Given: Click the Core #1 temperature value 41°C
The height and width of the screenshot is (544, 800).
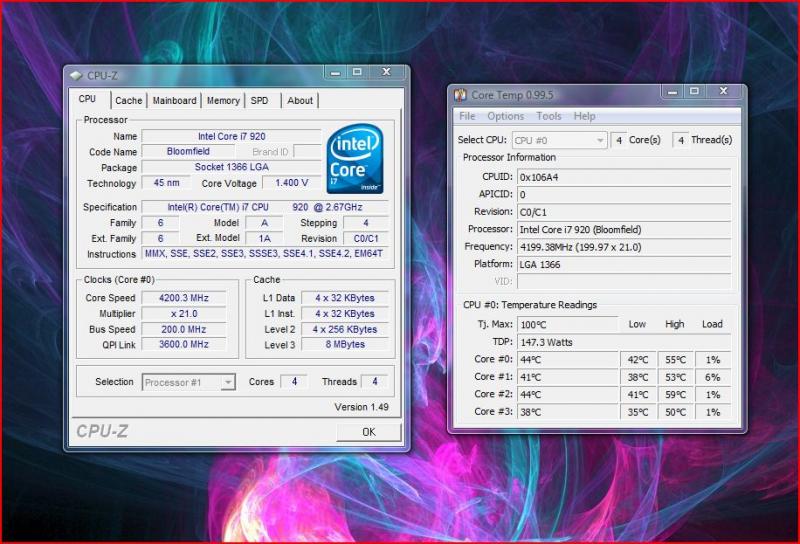Looking at the screenshot, I should tap(567, 377).
